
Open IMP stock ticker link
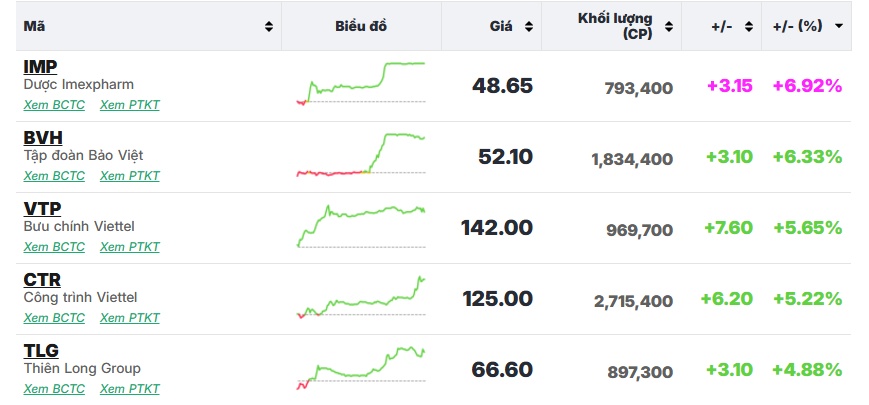click(40, 67)
